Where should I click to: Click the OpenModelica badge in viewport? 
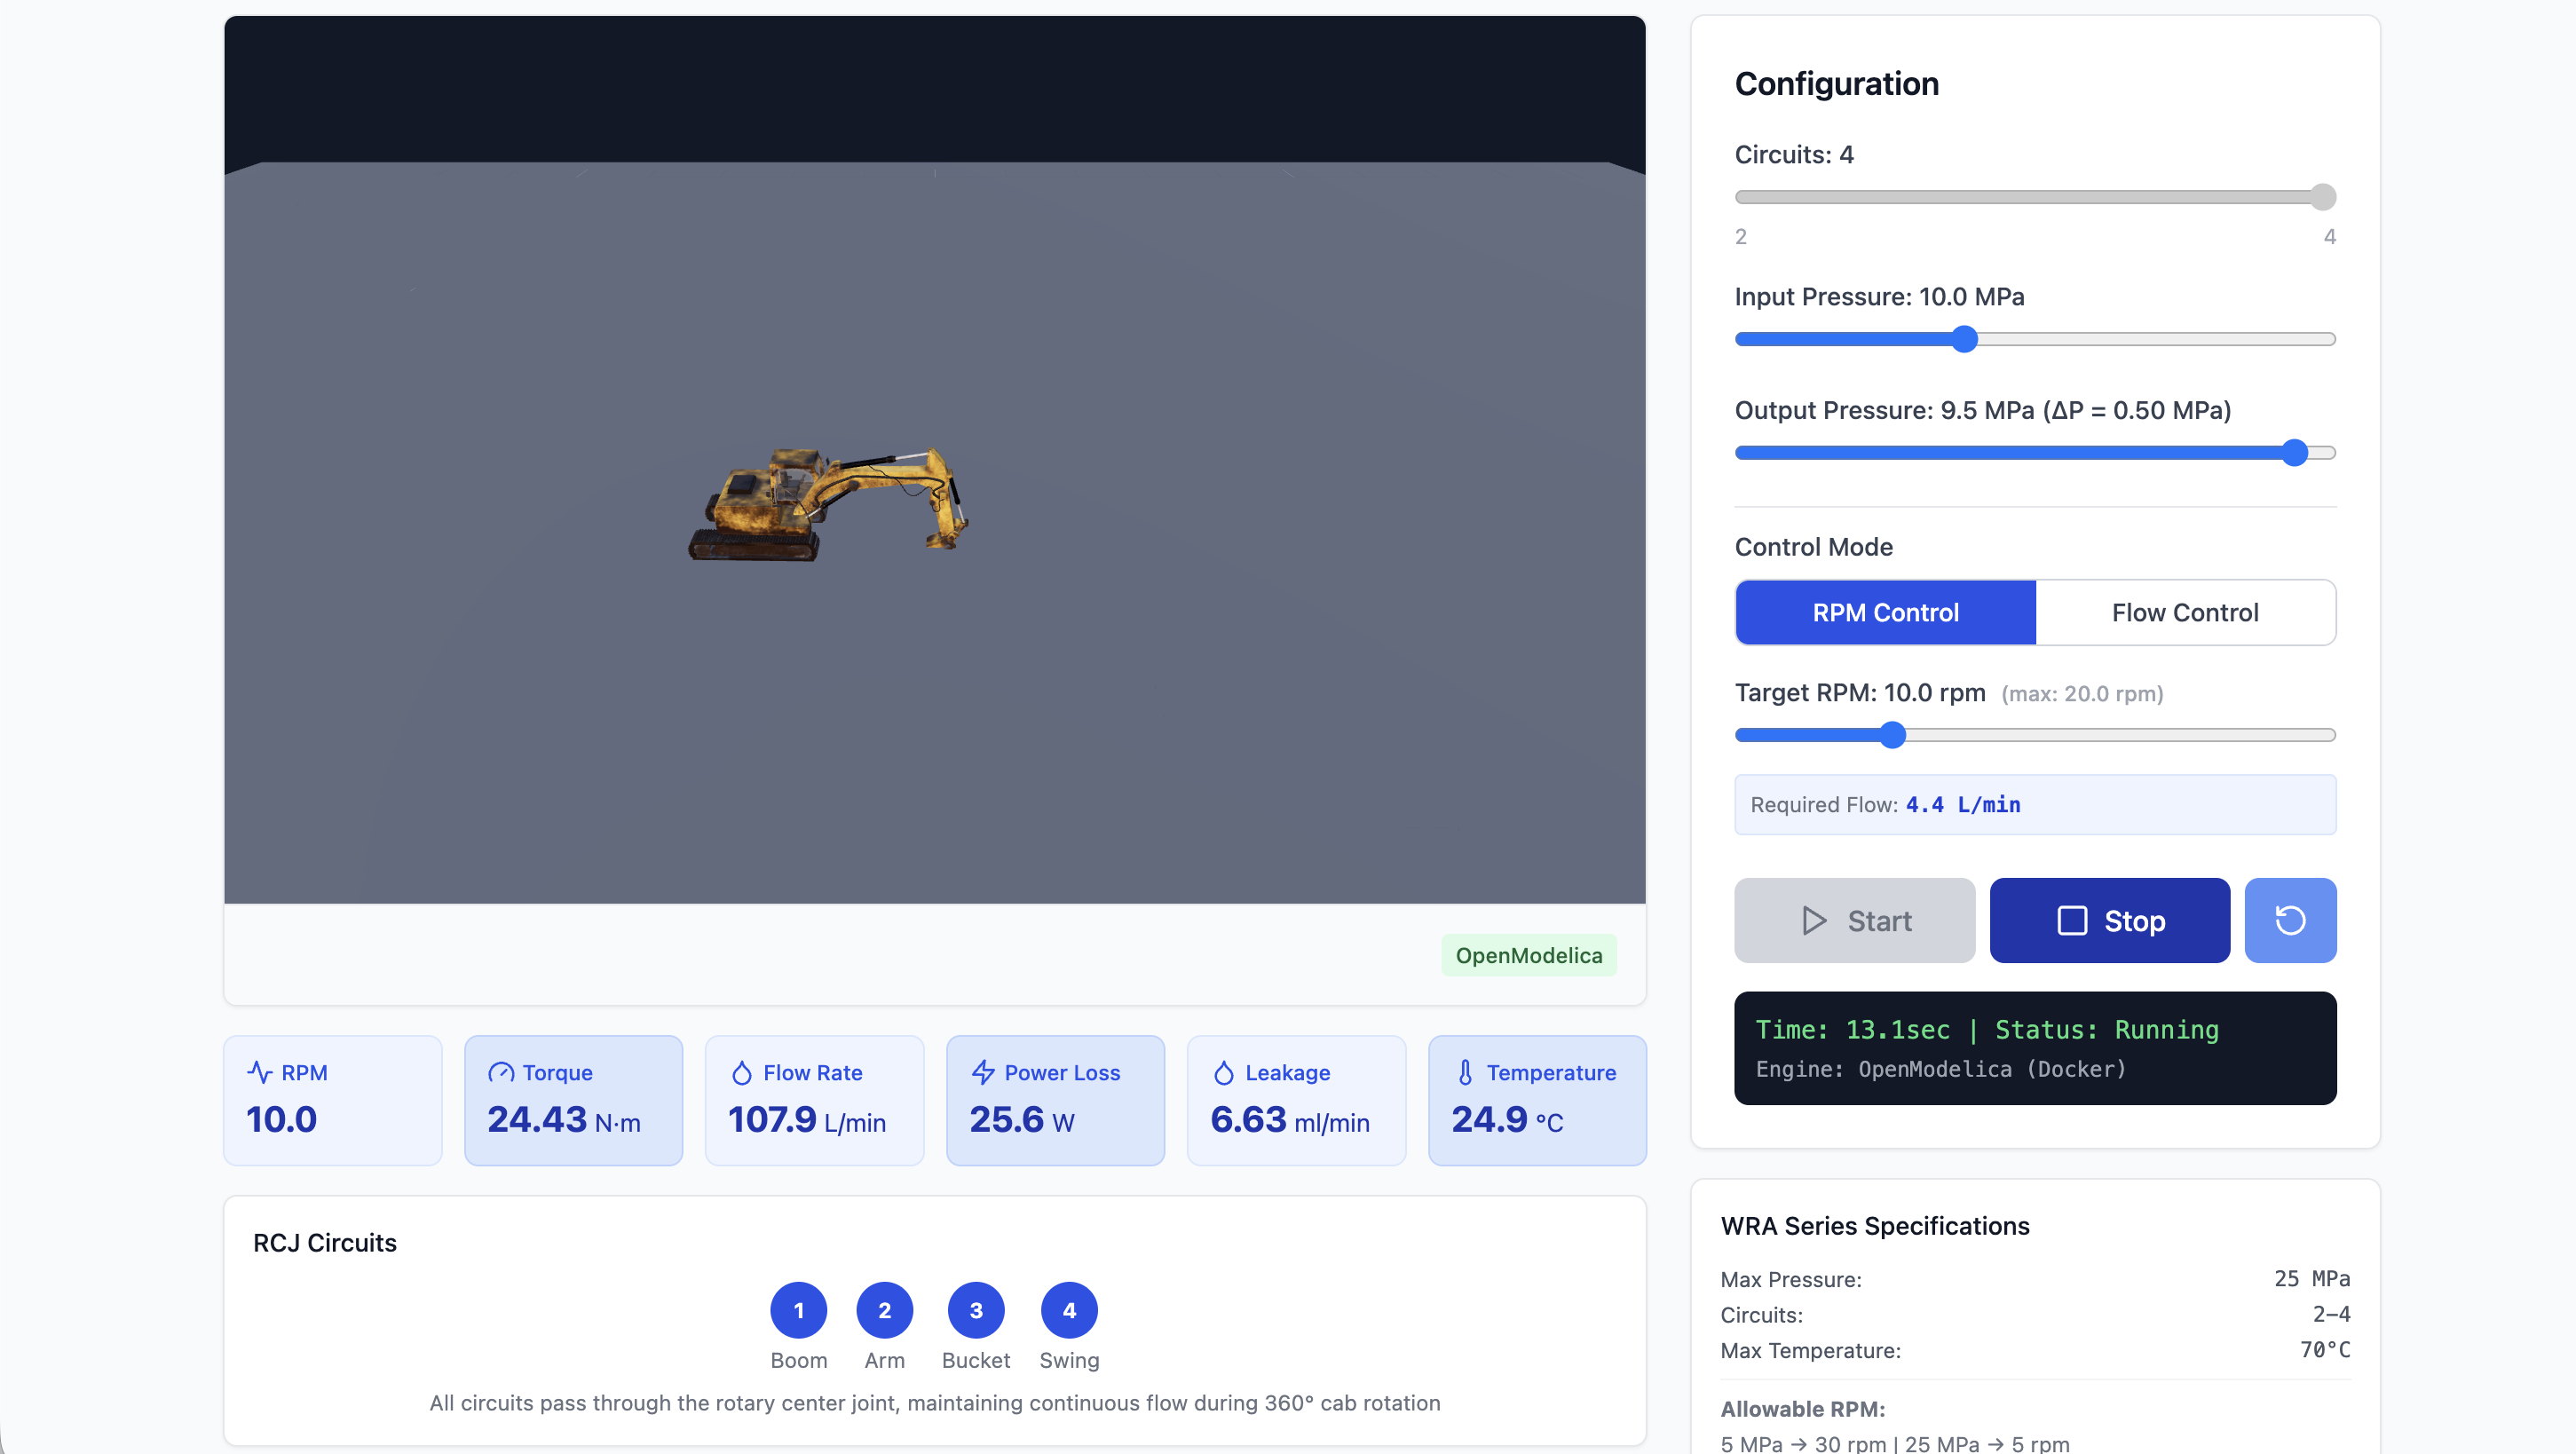[x=1528, y=955]
